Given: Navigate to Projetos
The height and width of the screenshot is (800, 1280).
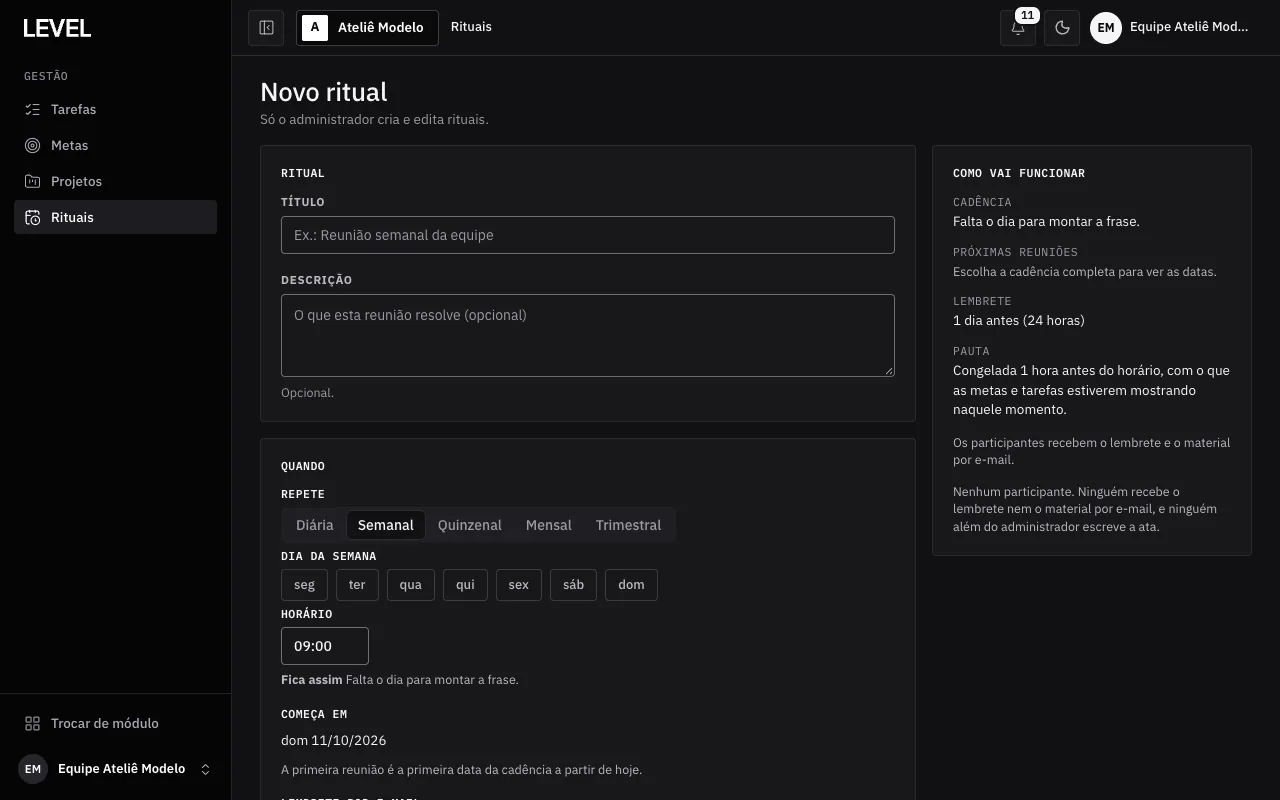Looking at the screenshot, I should (x=115, y=181).
